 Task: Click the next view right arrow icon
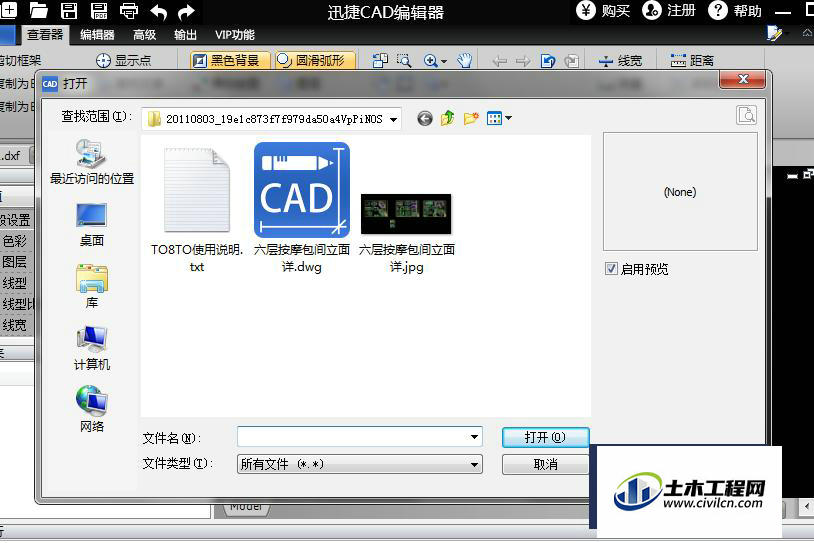point(523,61)
